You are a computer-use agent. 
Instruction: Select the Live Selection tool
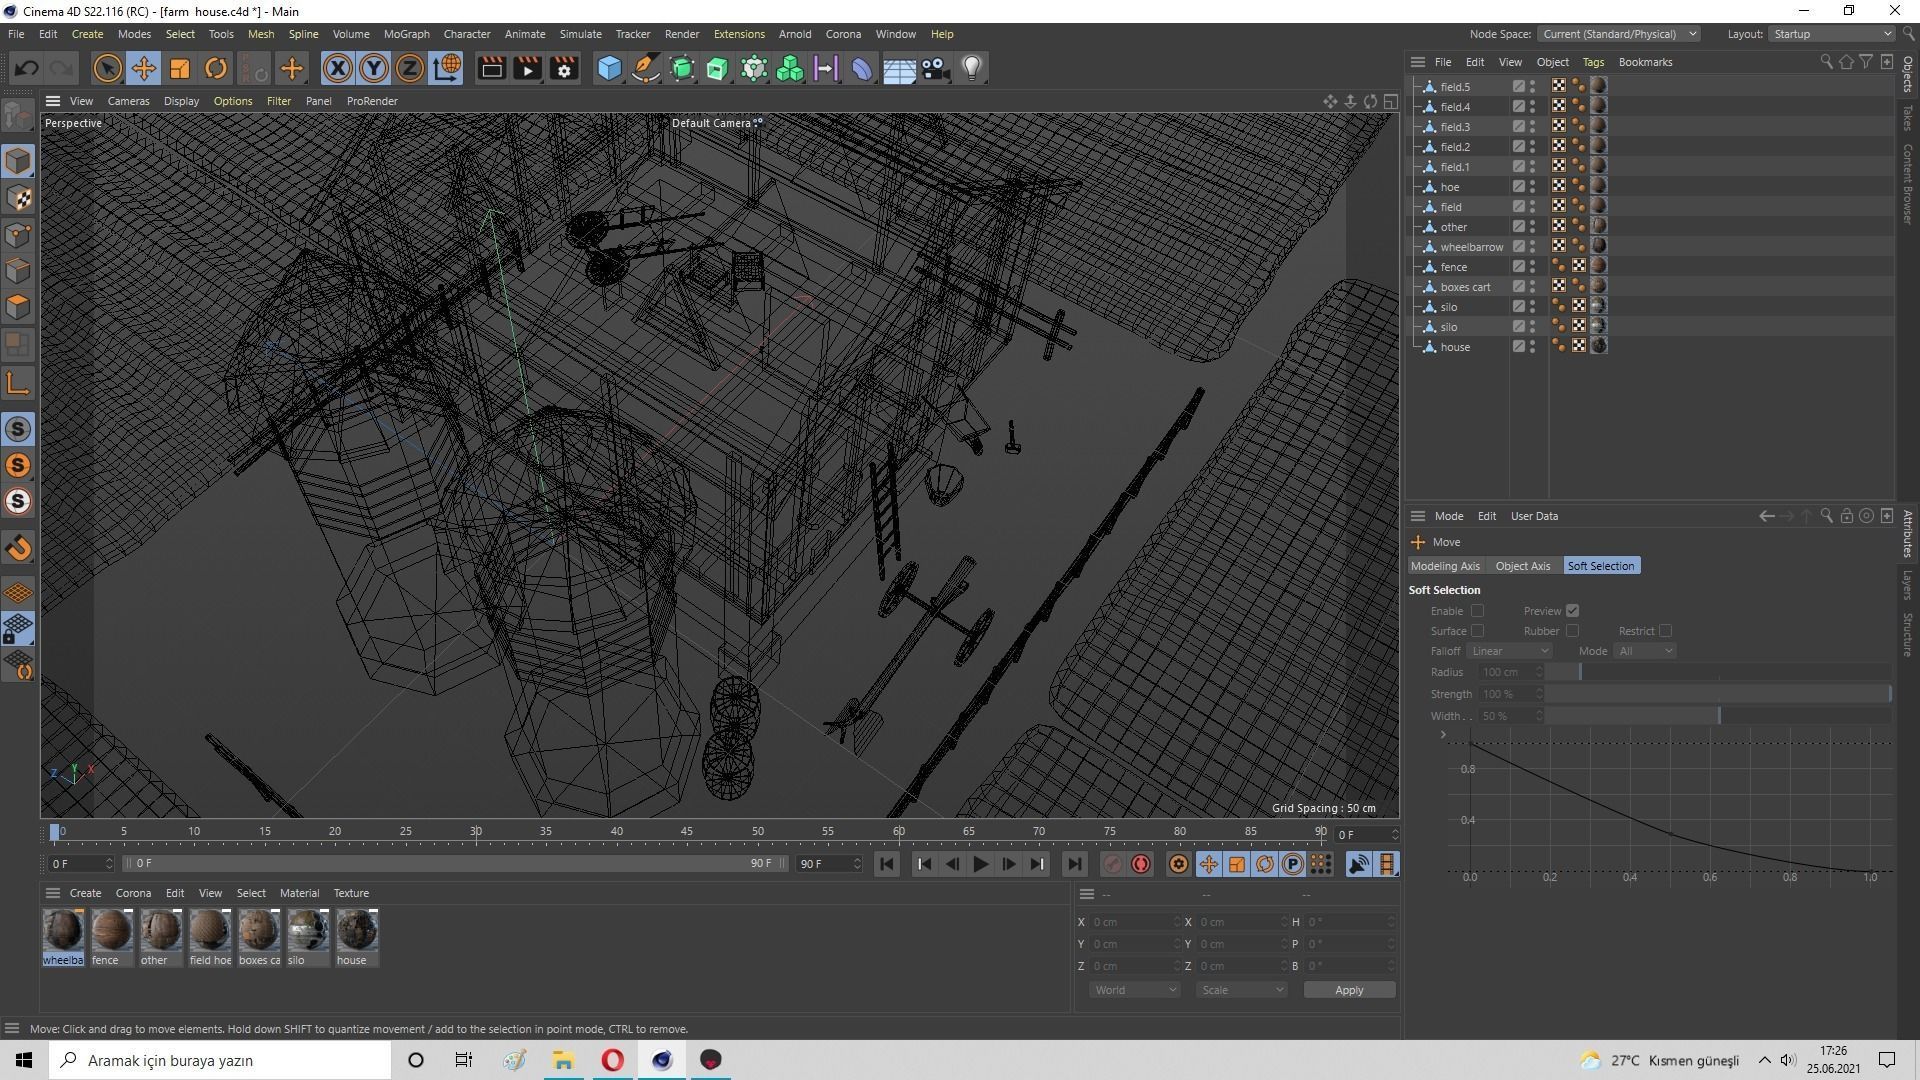point(107,68)
